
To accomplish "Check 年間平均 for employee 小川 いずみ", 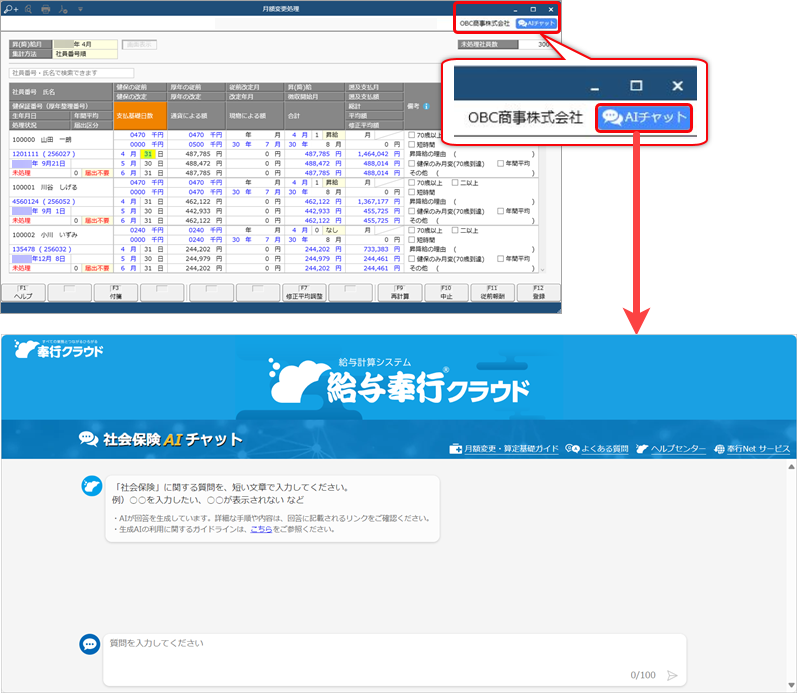I will (x=501, y=259).
